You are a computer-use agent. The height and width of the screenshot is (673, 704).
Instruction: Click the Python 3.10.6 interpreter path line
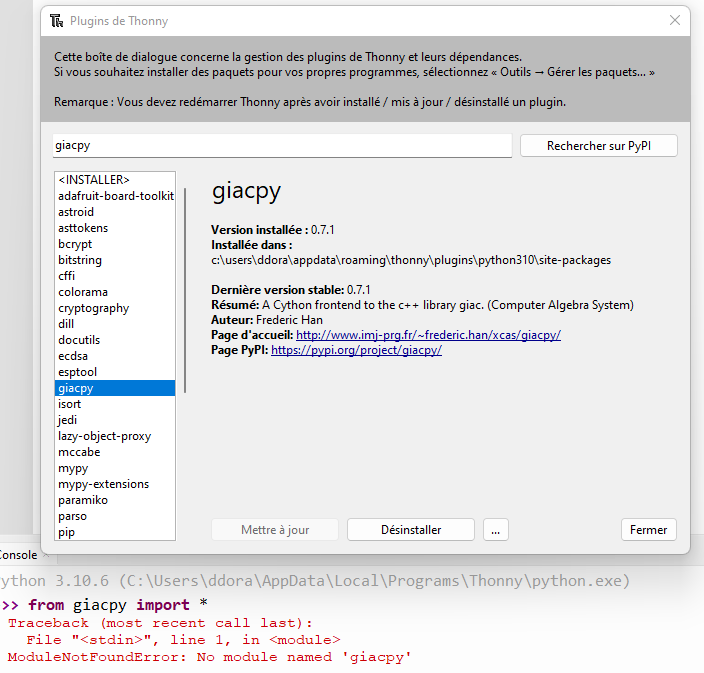pyautogui.click(x=315, y=581)
